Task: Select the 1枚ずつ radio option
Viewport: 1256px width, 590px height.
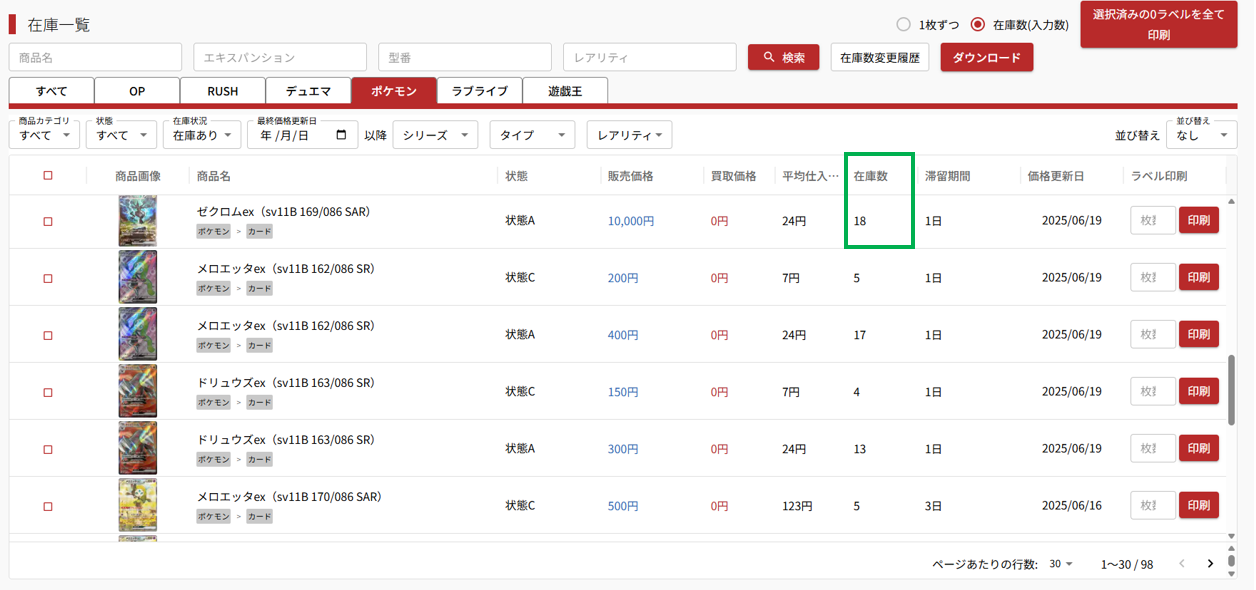Action: pyautogui.click(x=903, y=25)
